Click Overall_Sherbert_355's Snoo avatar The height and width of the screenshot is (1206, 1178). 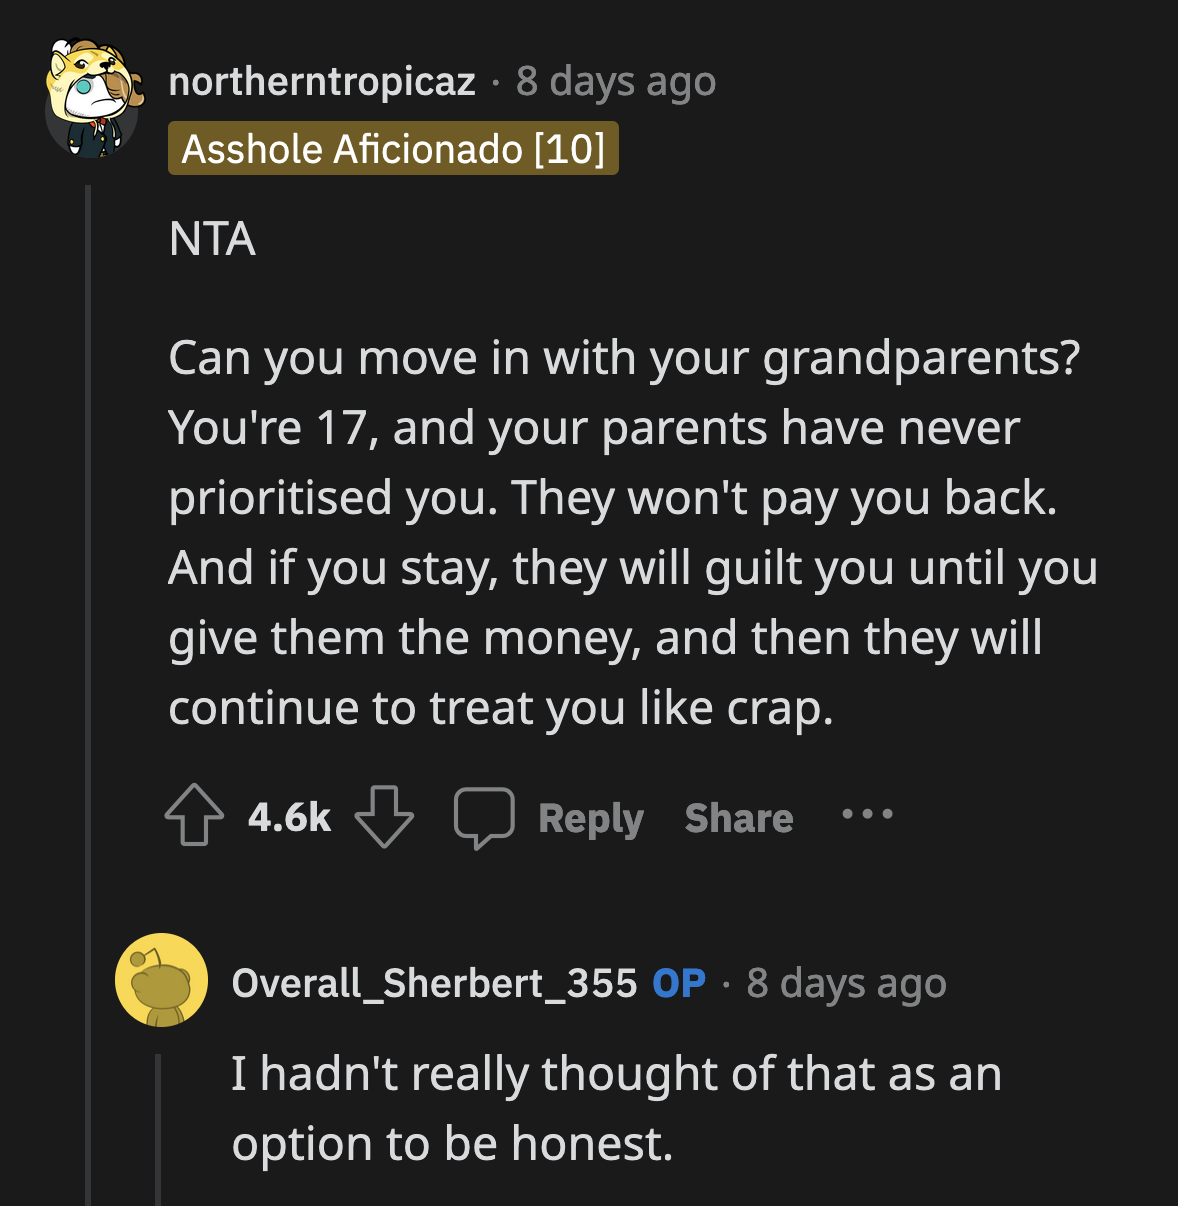pos(162,984)
